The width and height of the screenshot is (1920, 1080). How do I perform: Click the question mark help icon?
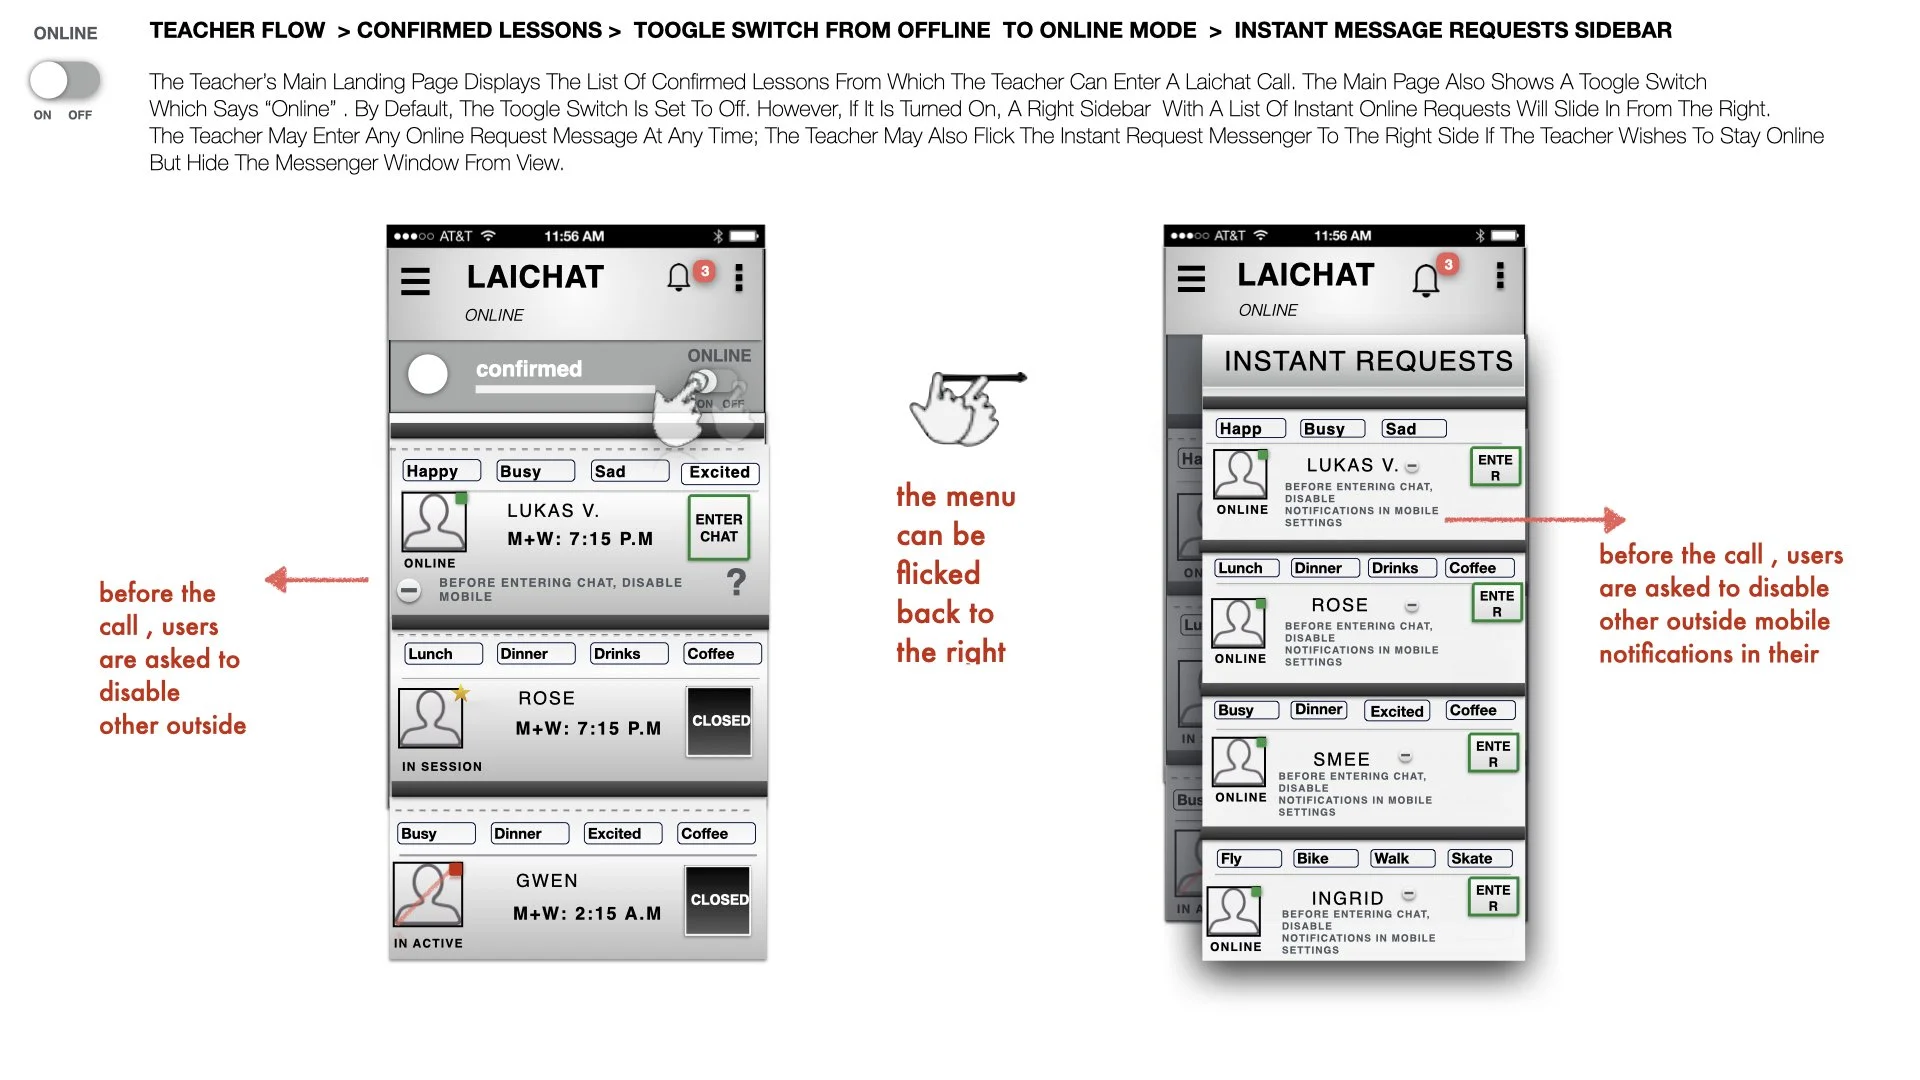click(736, 581)
